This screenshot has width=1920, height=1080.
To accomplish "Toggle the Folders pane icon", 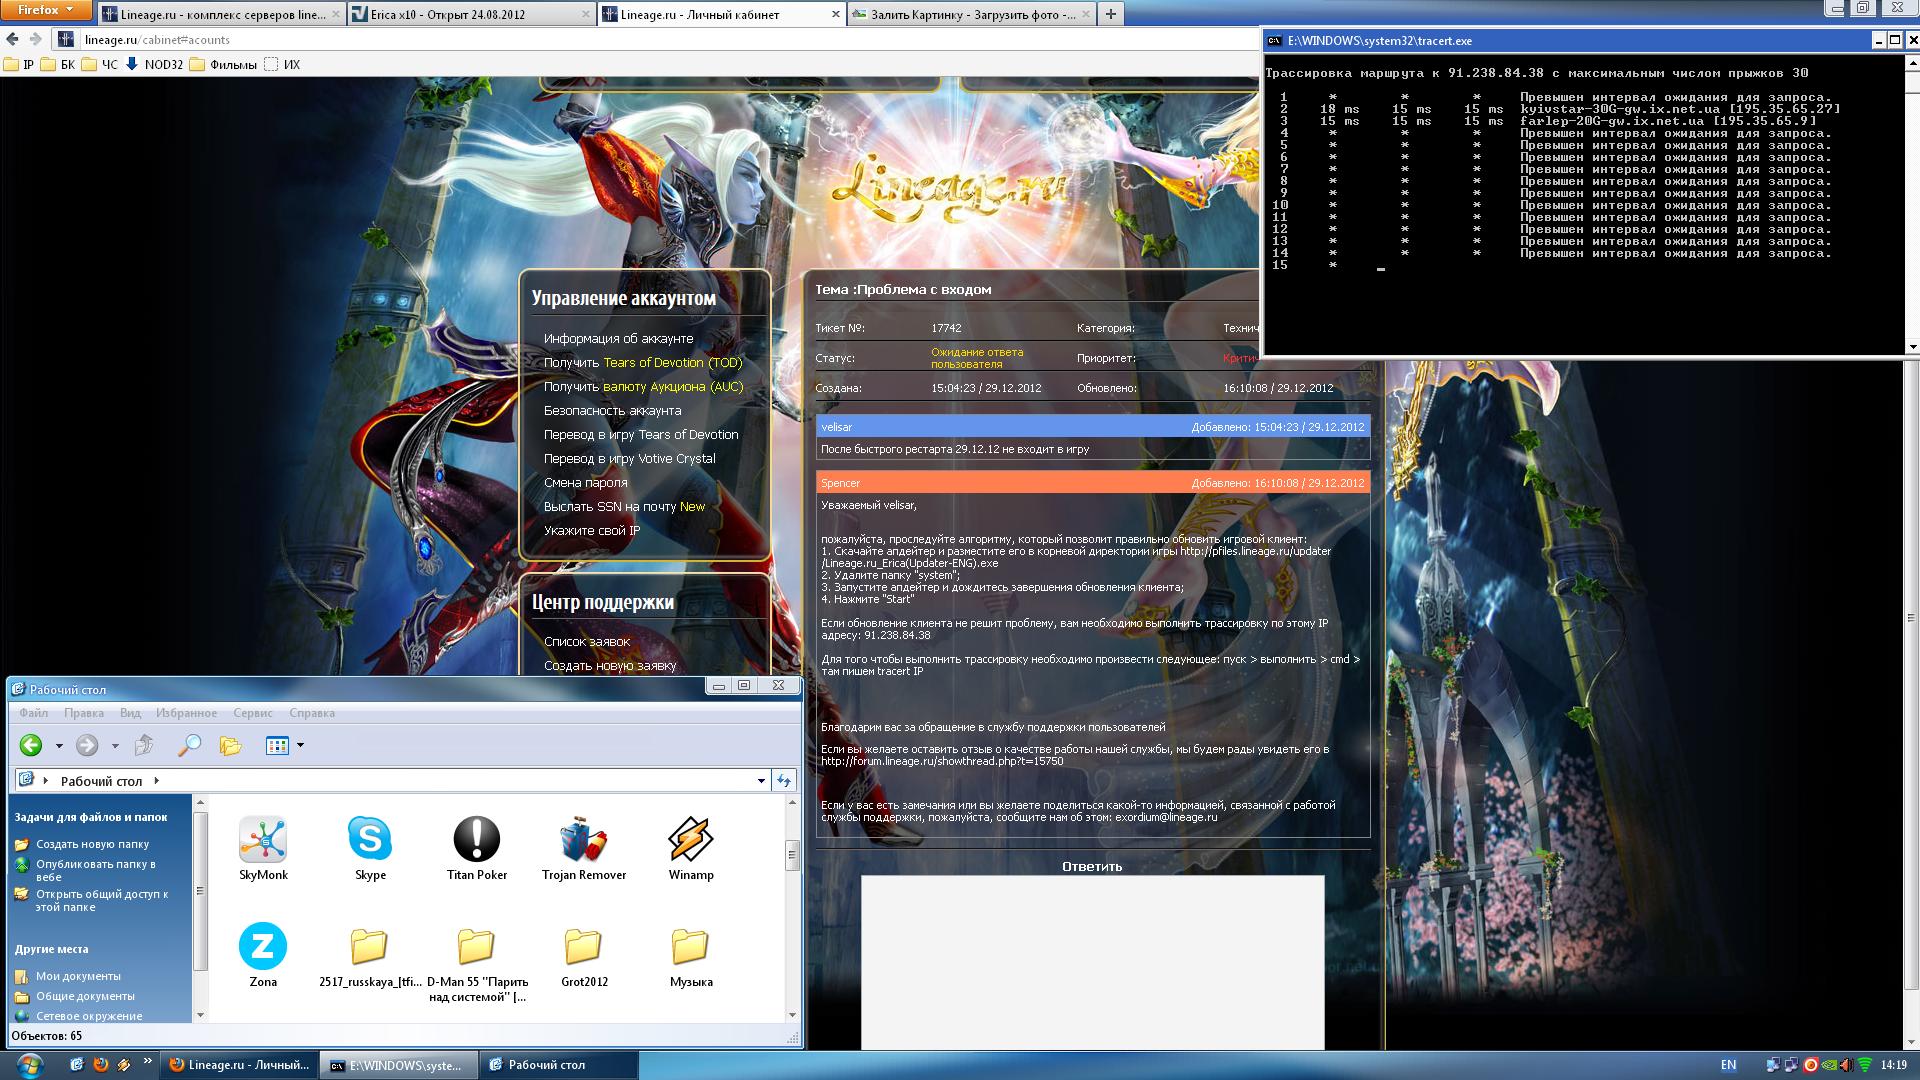I will point(231,745).
